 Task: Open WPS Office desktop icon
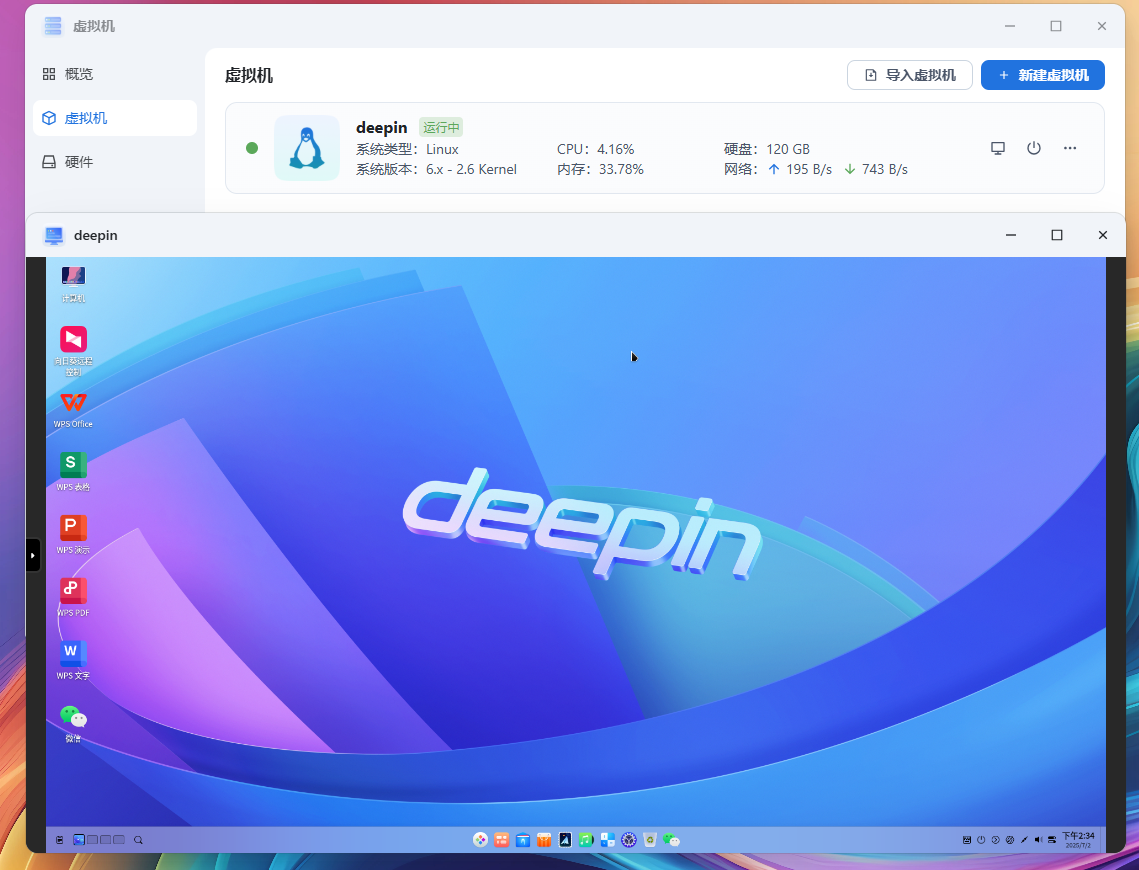(x=73, y=404)
